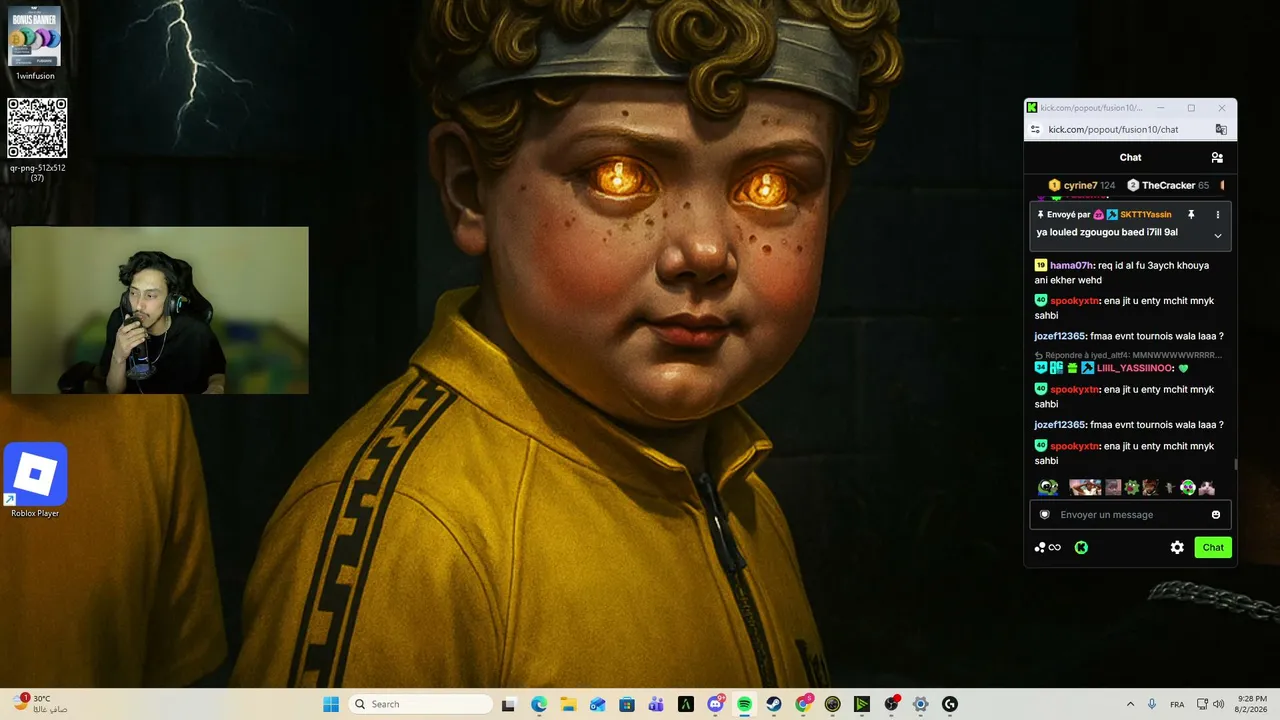Open Windows Settings gear on taskbar
1280x720 pixels.
click(921, 704)
